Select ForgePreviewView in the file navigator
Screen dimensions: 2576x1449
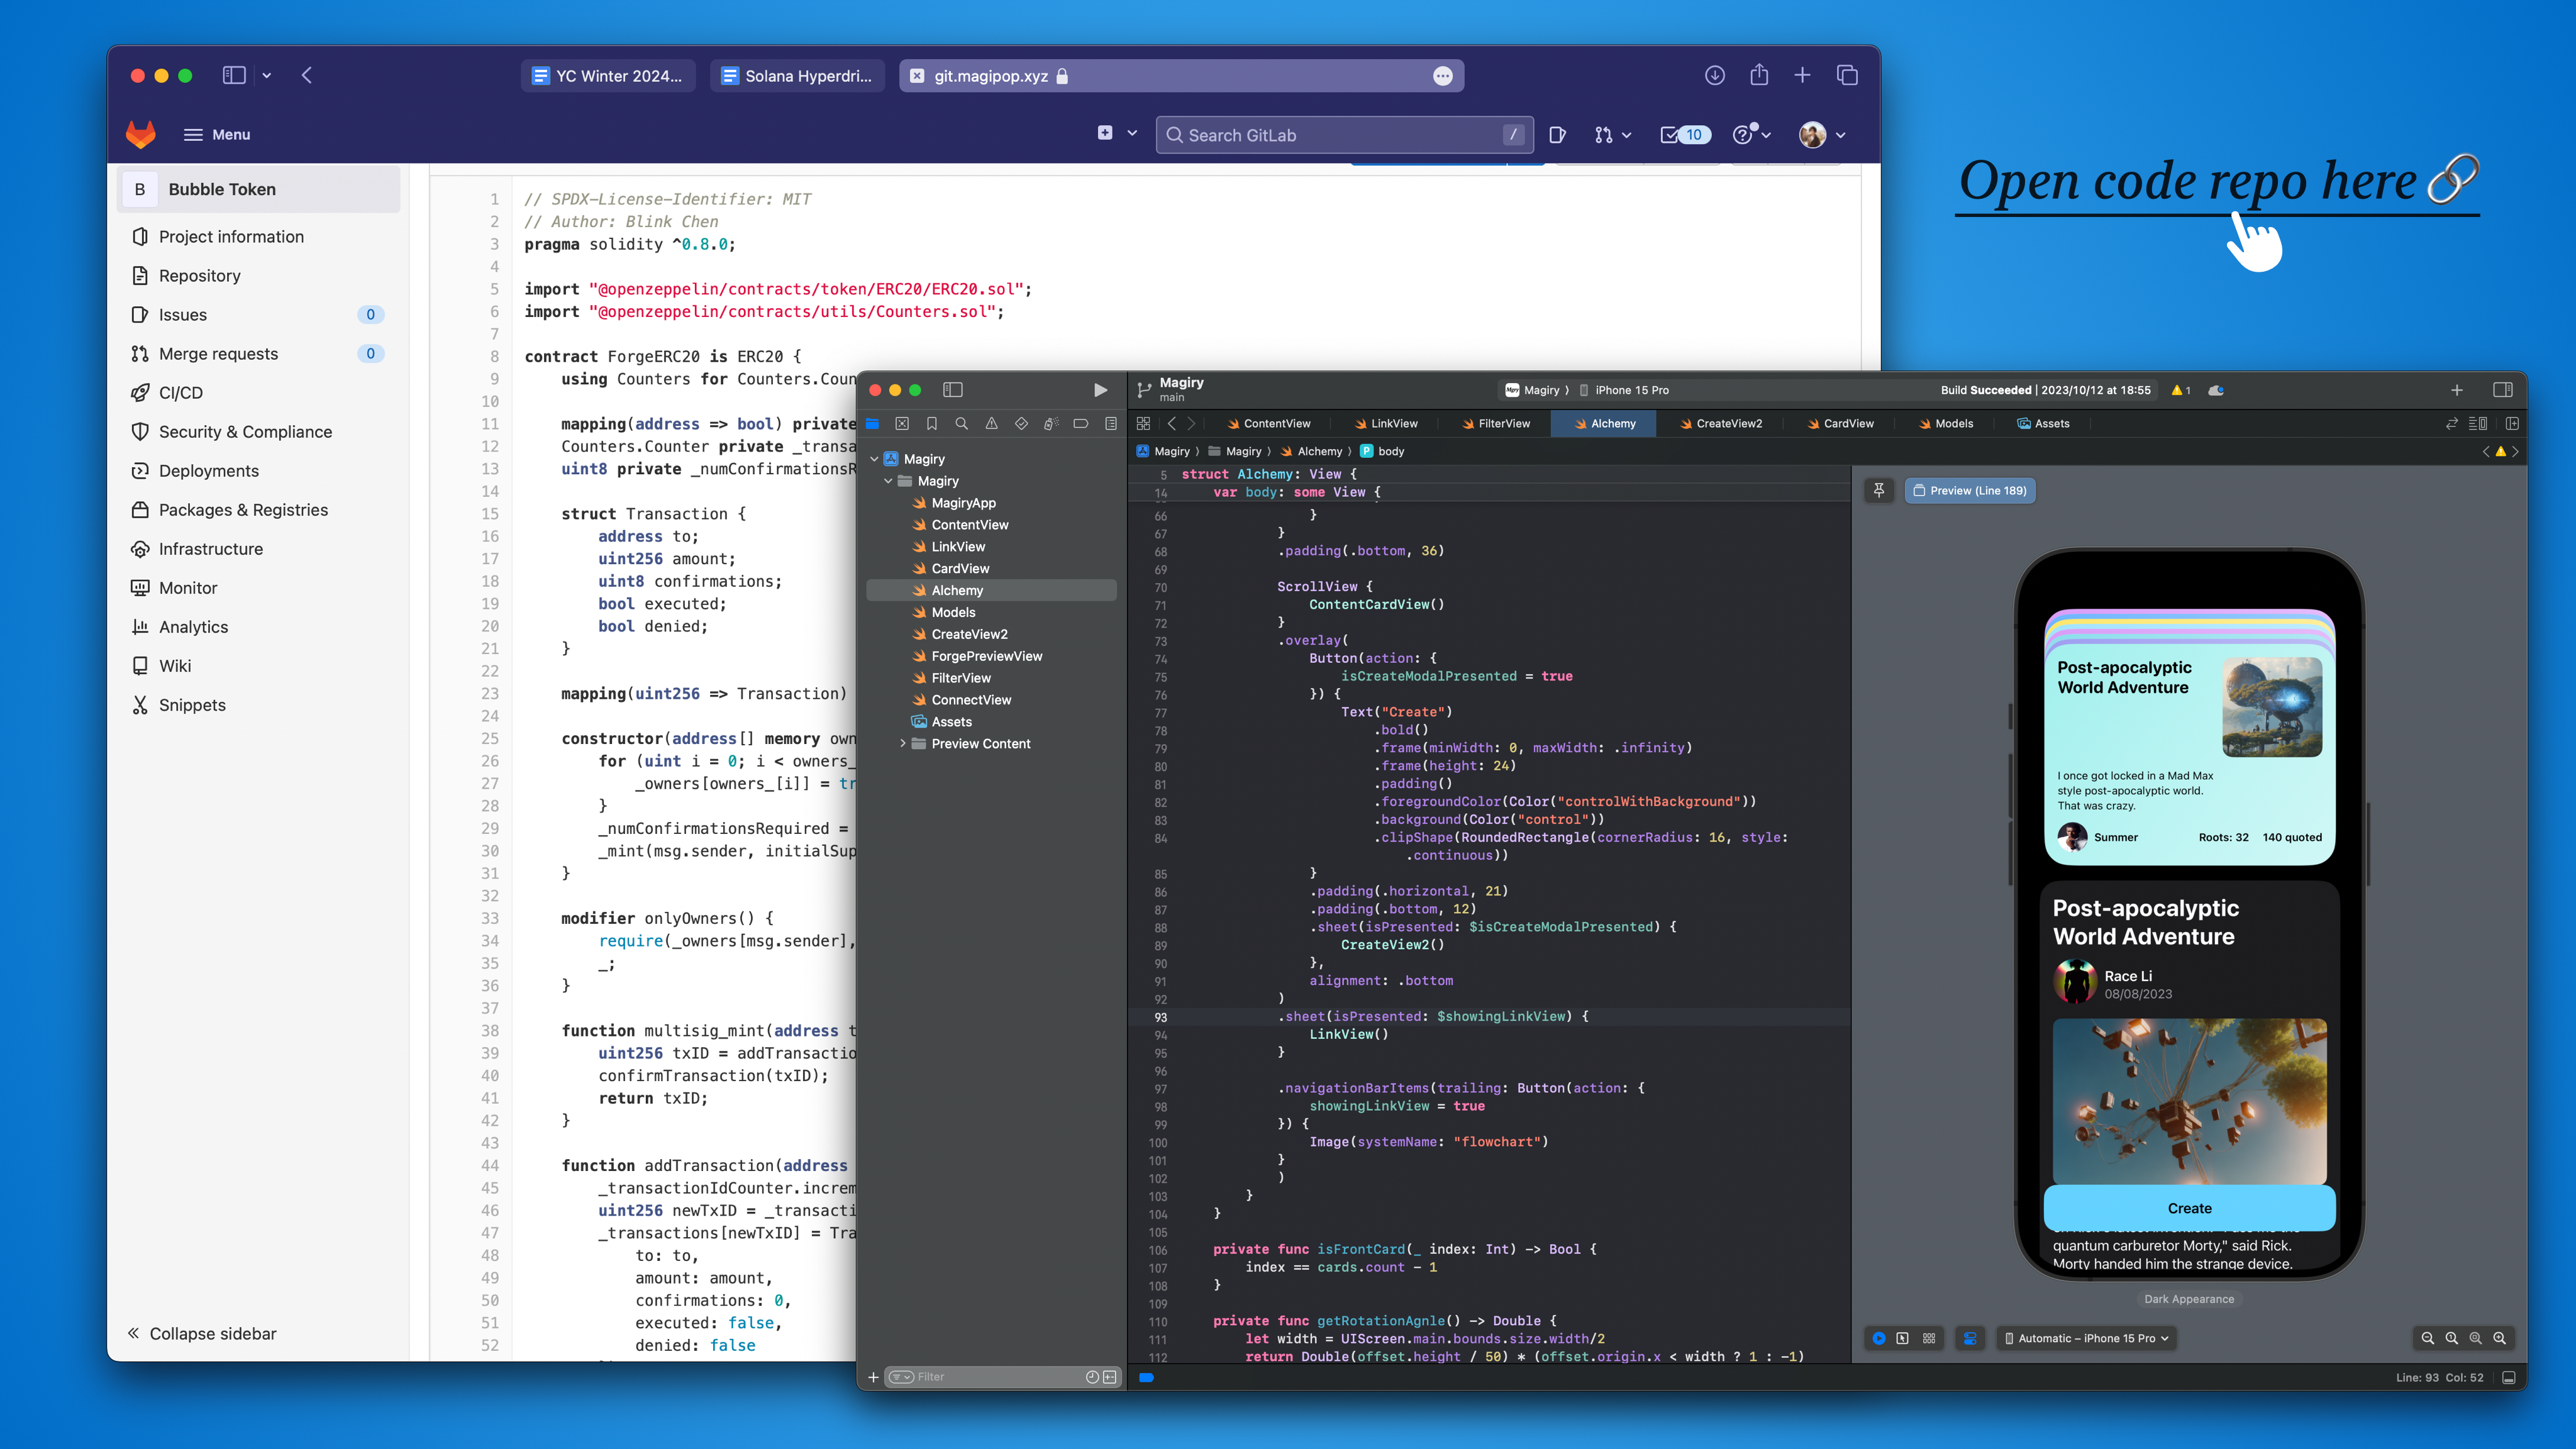pyautogui.click(x=986, y=656)
